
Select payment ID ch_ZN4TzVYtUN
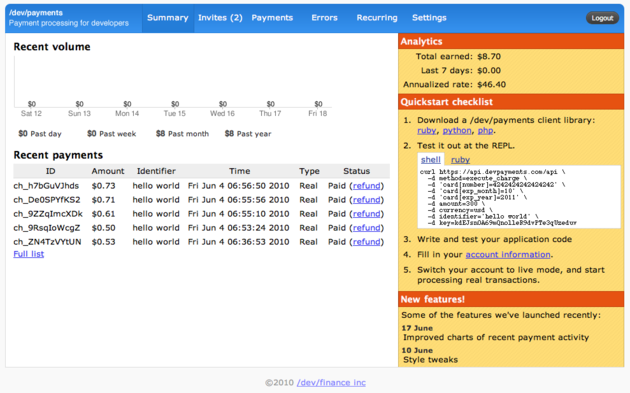click(x=47, y=242)
